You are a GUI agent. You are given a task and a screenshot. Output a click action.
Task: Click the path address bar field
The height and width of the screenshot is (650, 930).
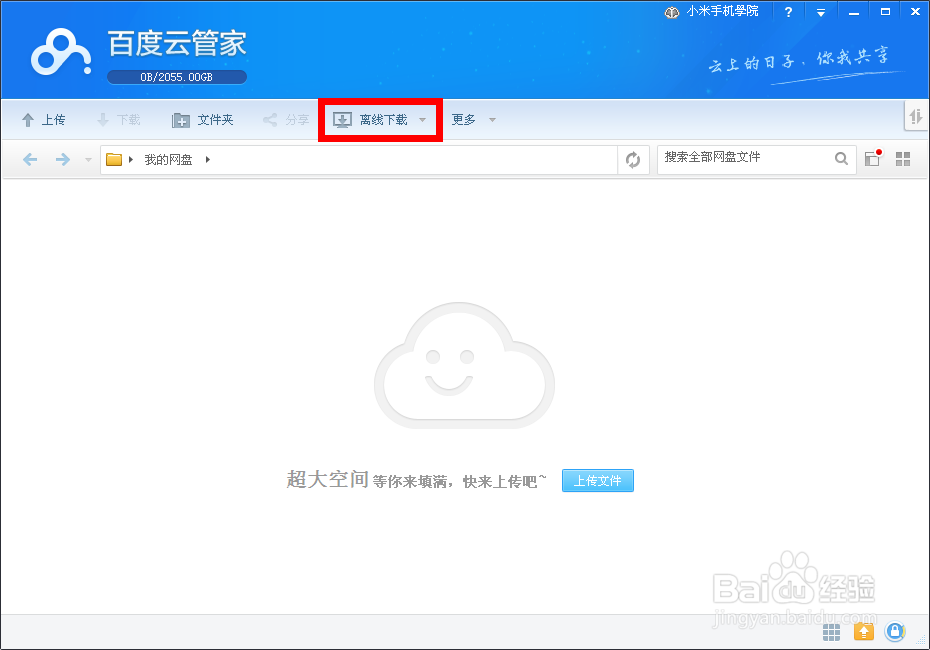pos(359,160)
